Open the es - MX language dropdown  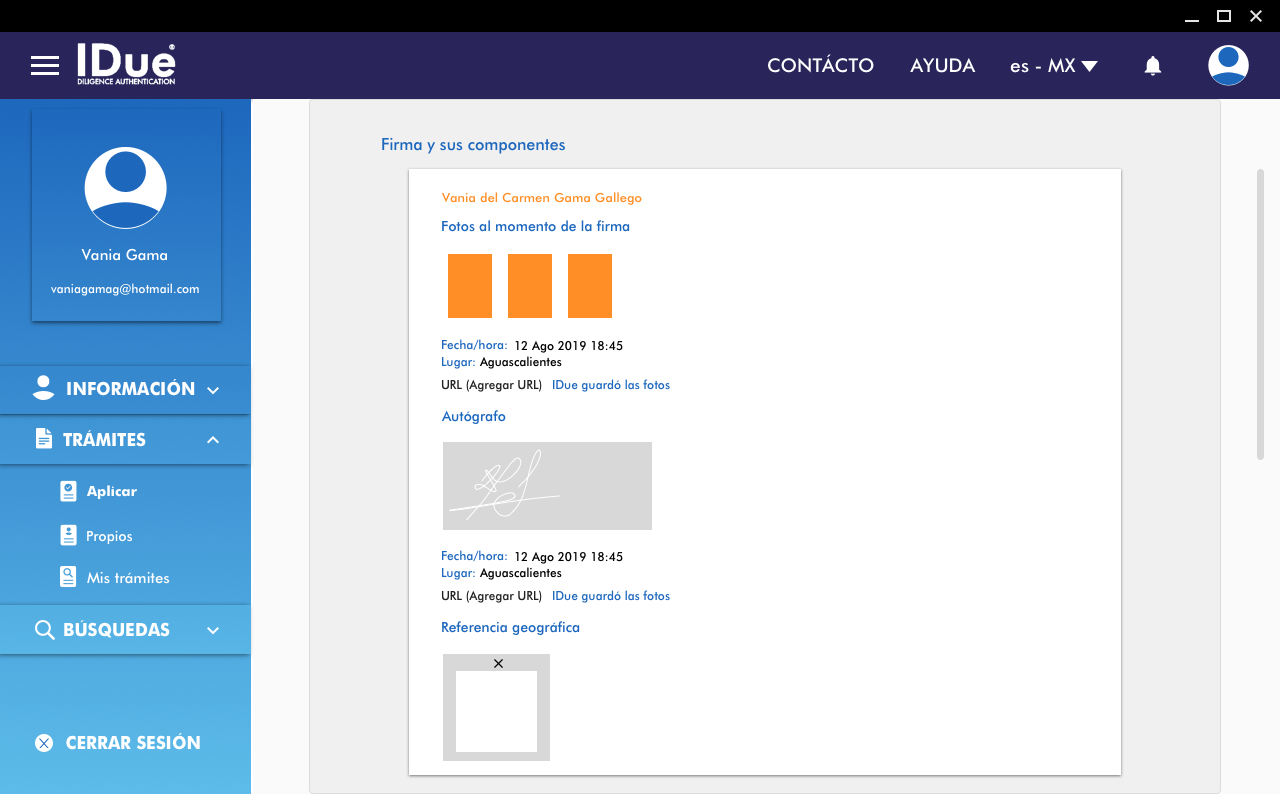(x=1054, y=66)
